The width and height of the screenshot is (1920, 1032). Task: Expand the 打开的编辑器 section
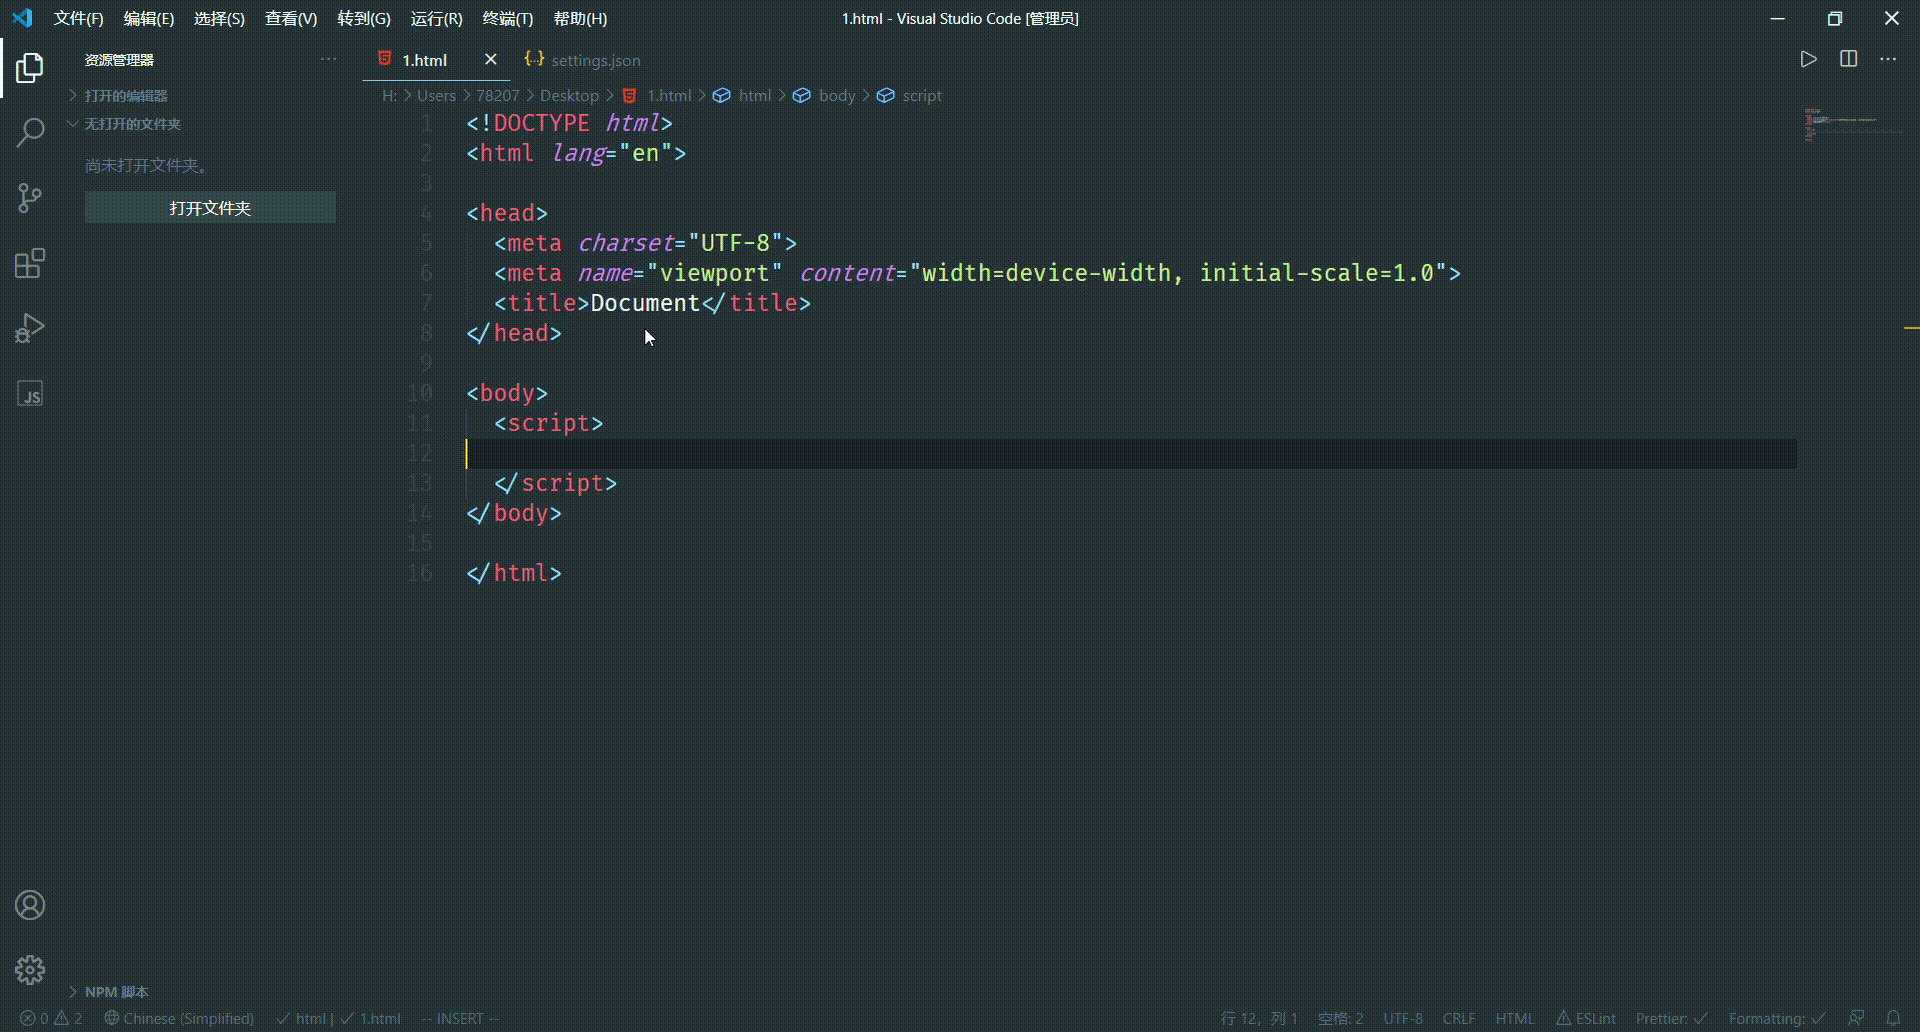click(x=126, y=96)
